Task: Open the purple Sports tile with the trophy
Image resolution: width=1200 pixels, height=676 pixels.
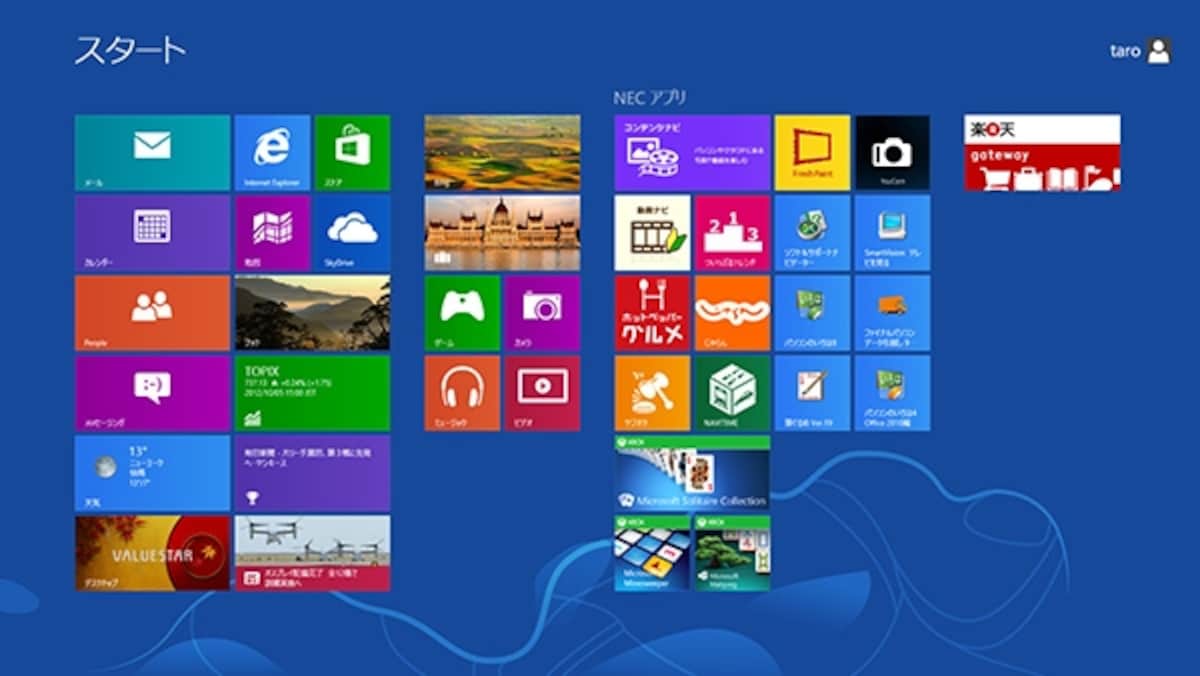Action: pos(312,472)
